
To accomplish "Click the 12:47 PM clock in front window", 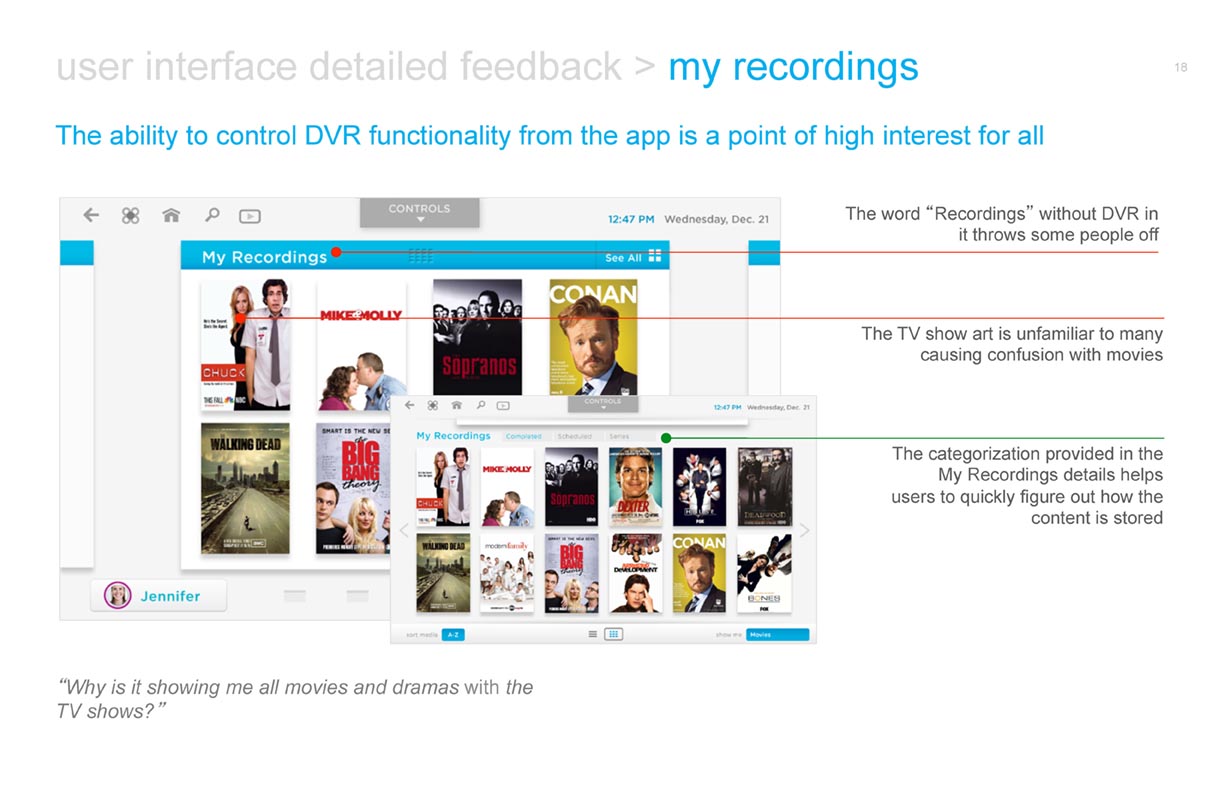I will [x=728, y=407].
